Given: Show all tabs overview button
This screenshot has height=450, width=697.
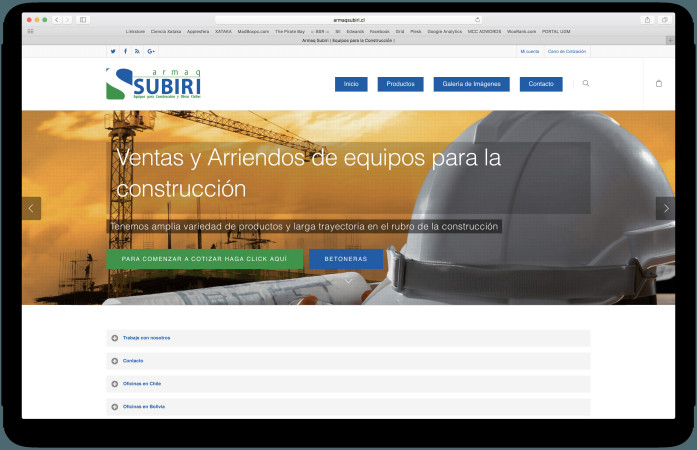Looking at the screenshot, I should 665,20.
